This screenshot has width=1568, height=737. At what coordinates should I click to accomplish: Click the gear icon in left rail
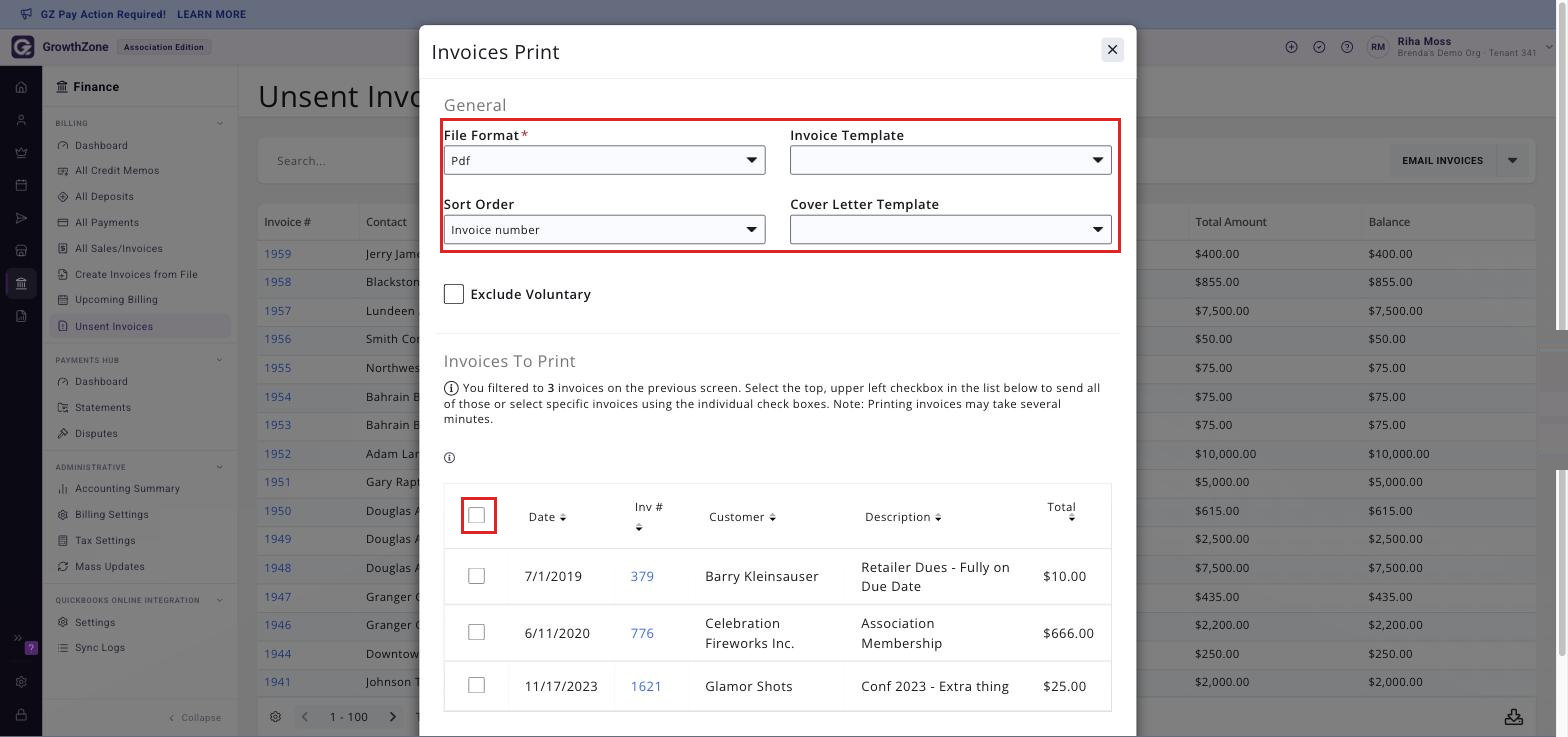click(21, 682)
